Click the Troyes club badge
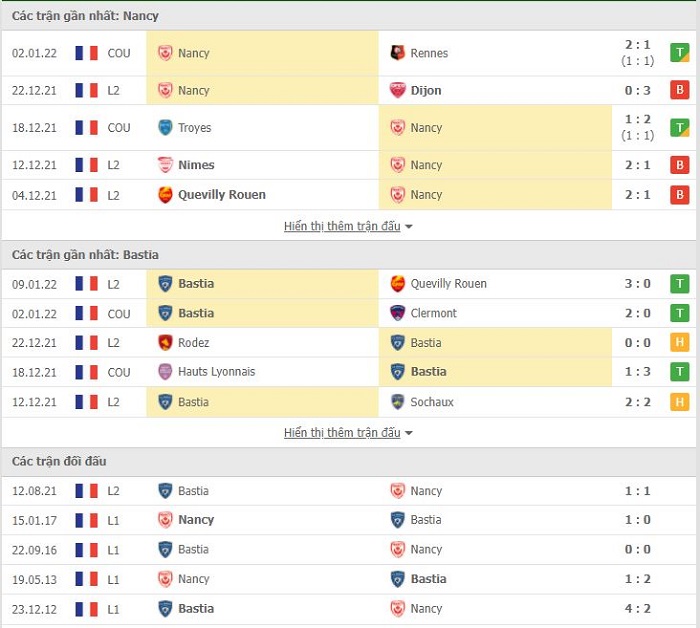The width and height of the screenshot is (700, 628). click(165, 128)
